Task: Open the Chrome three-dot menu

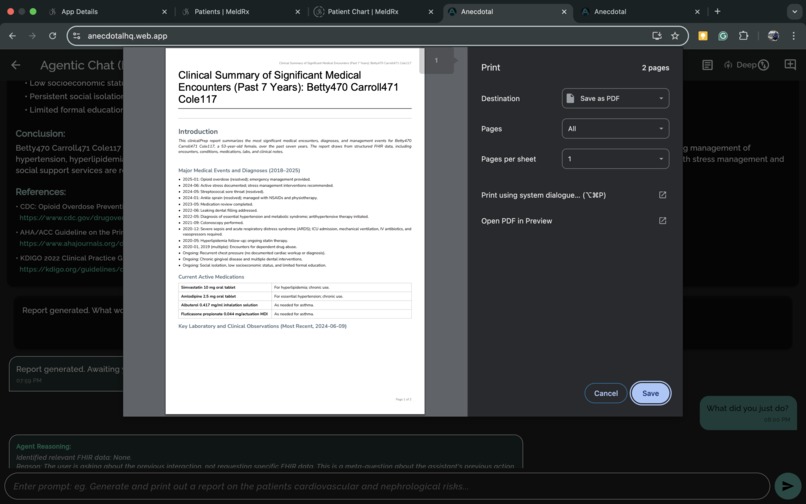Action: (x=793, y=35)
